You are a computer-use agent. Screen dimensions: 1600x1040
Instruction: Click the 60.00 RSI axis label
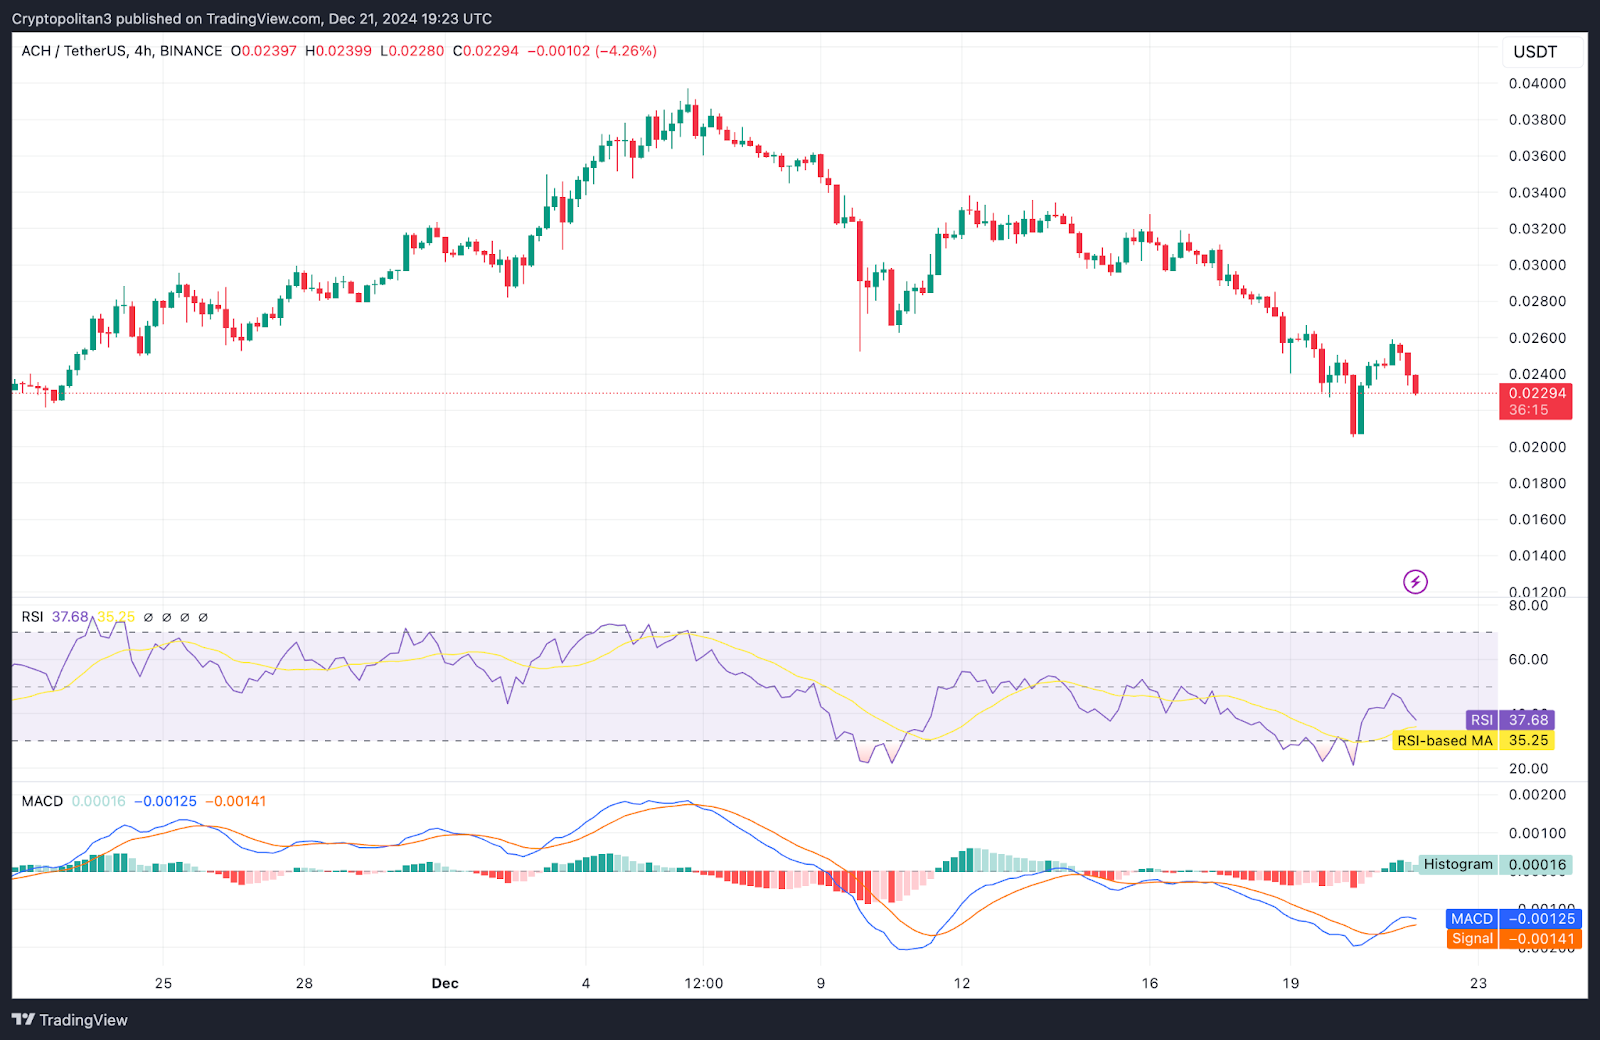click(1528, 659)
